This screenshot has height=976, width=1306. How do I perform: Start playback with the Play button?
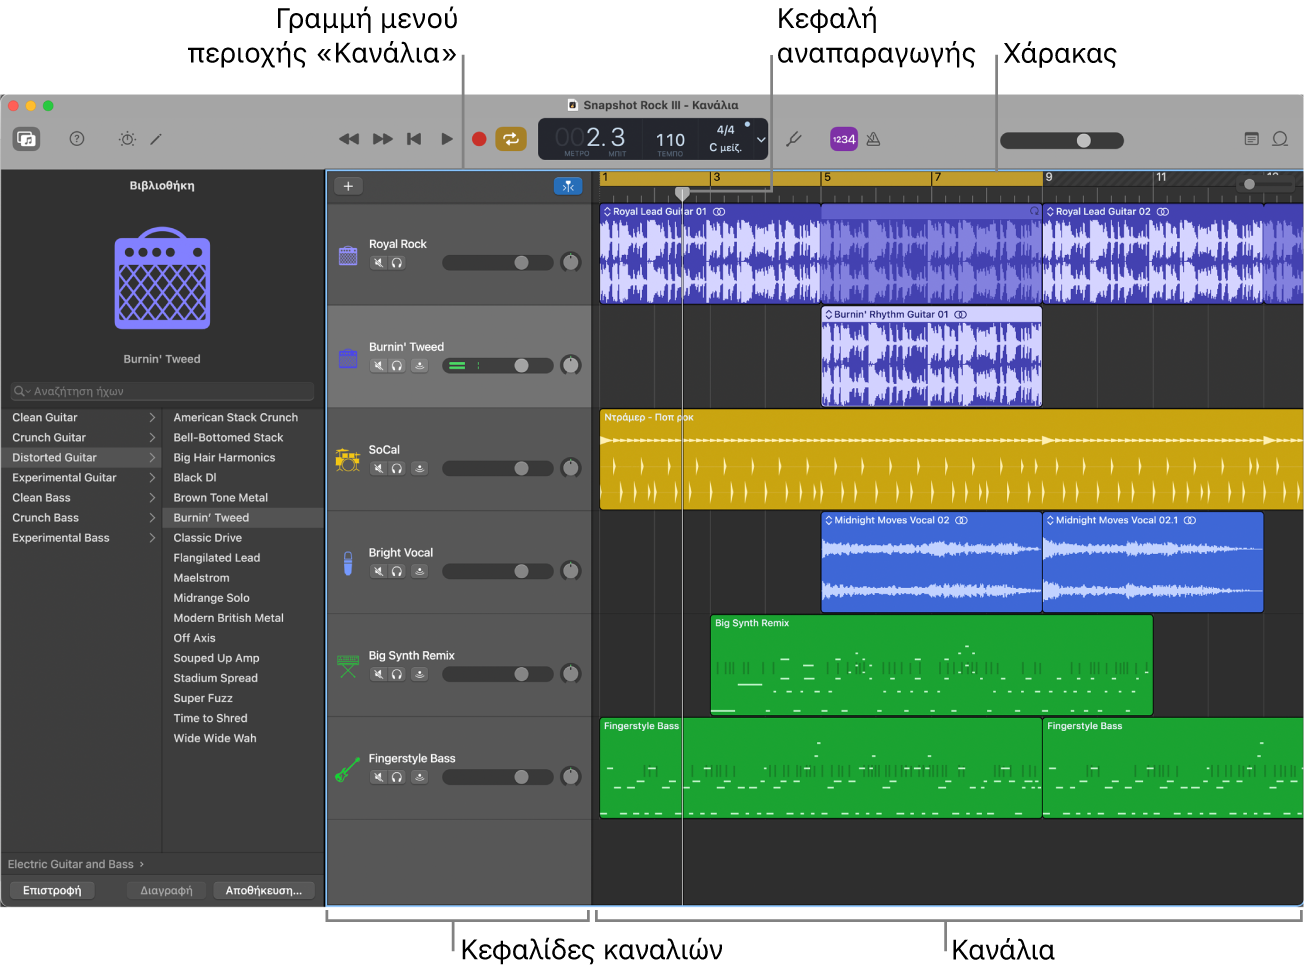coord(447,139)
